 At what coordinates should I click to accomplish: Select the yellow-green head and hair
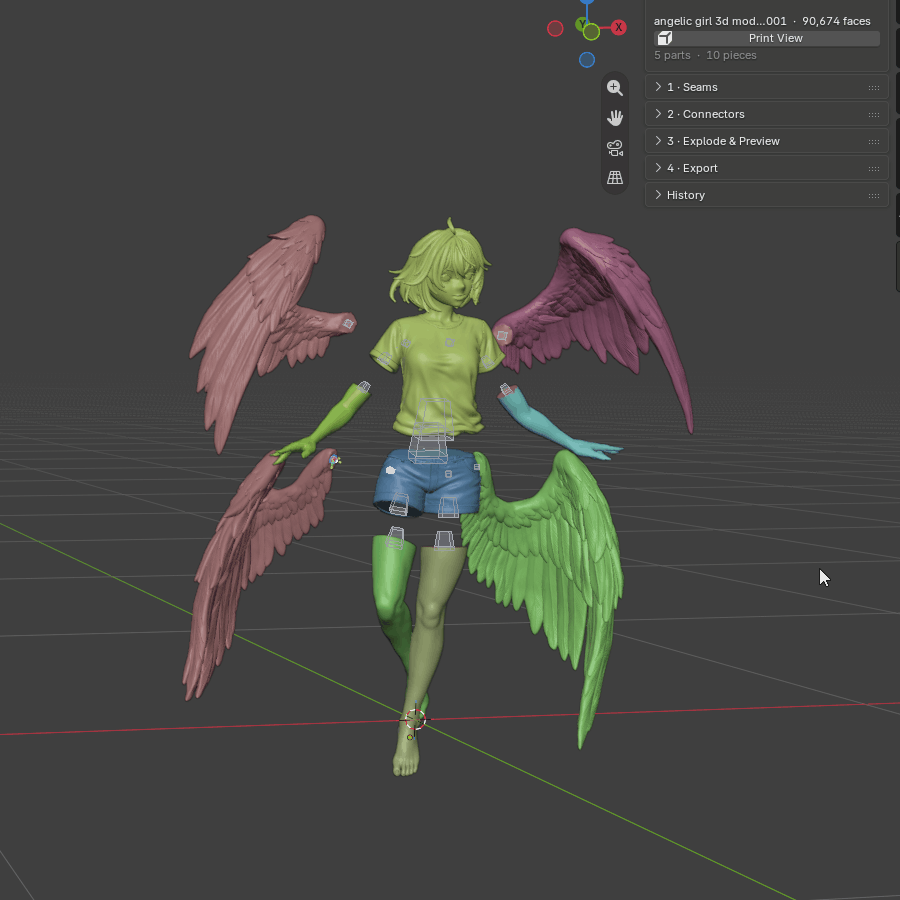coord(441,267)
